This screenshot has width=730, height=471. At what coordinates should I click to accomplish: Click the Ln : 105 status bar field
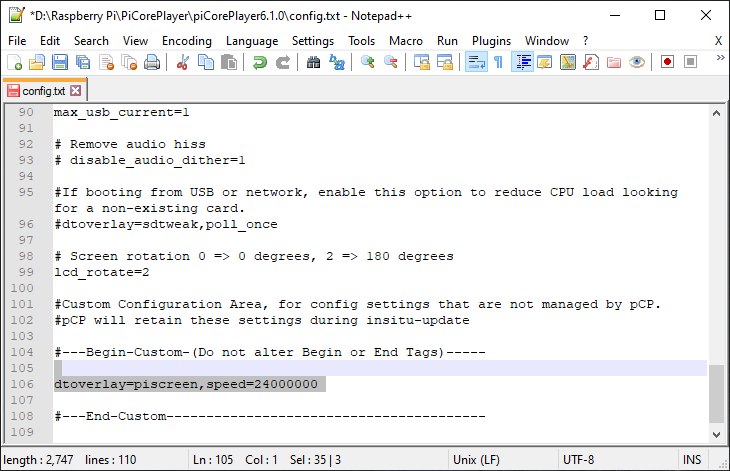tap(213, 460)
